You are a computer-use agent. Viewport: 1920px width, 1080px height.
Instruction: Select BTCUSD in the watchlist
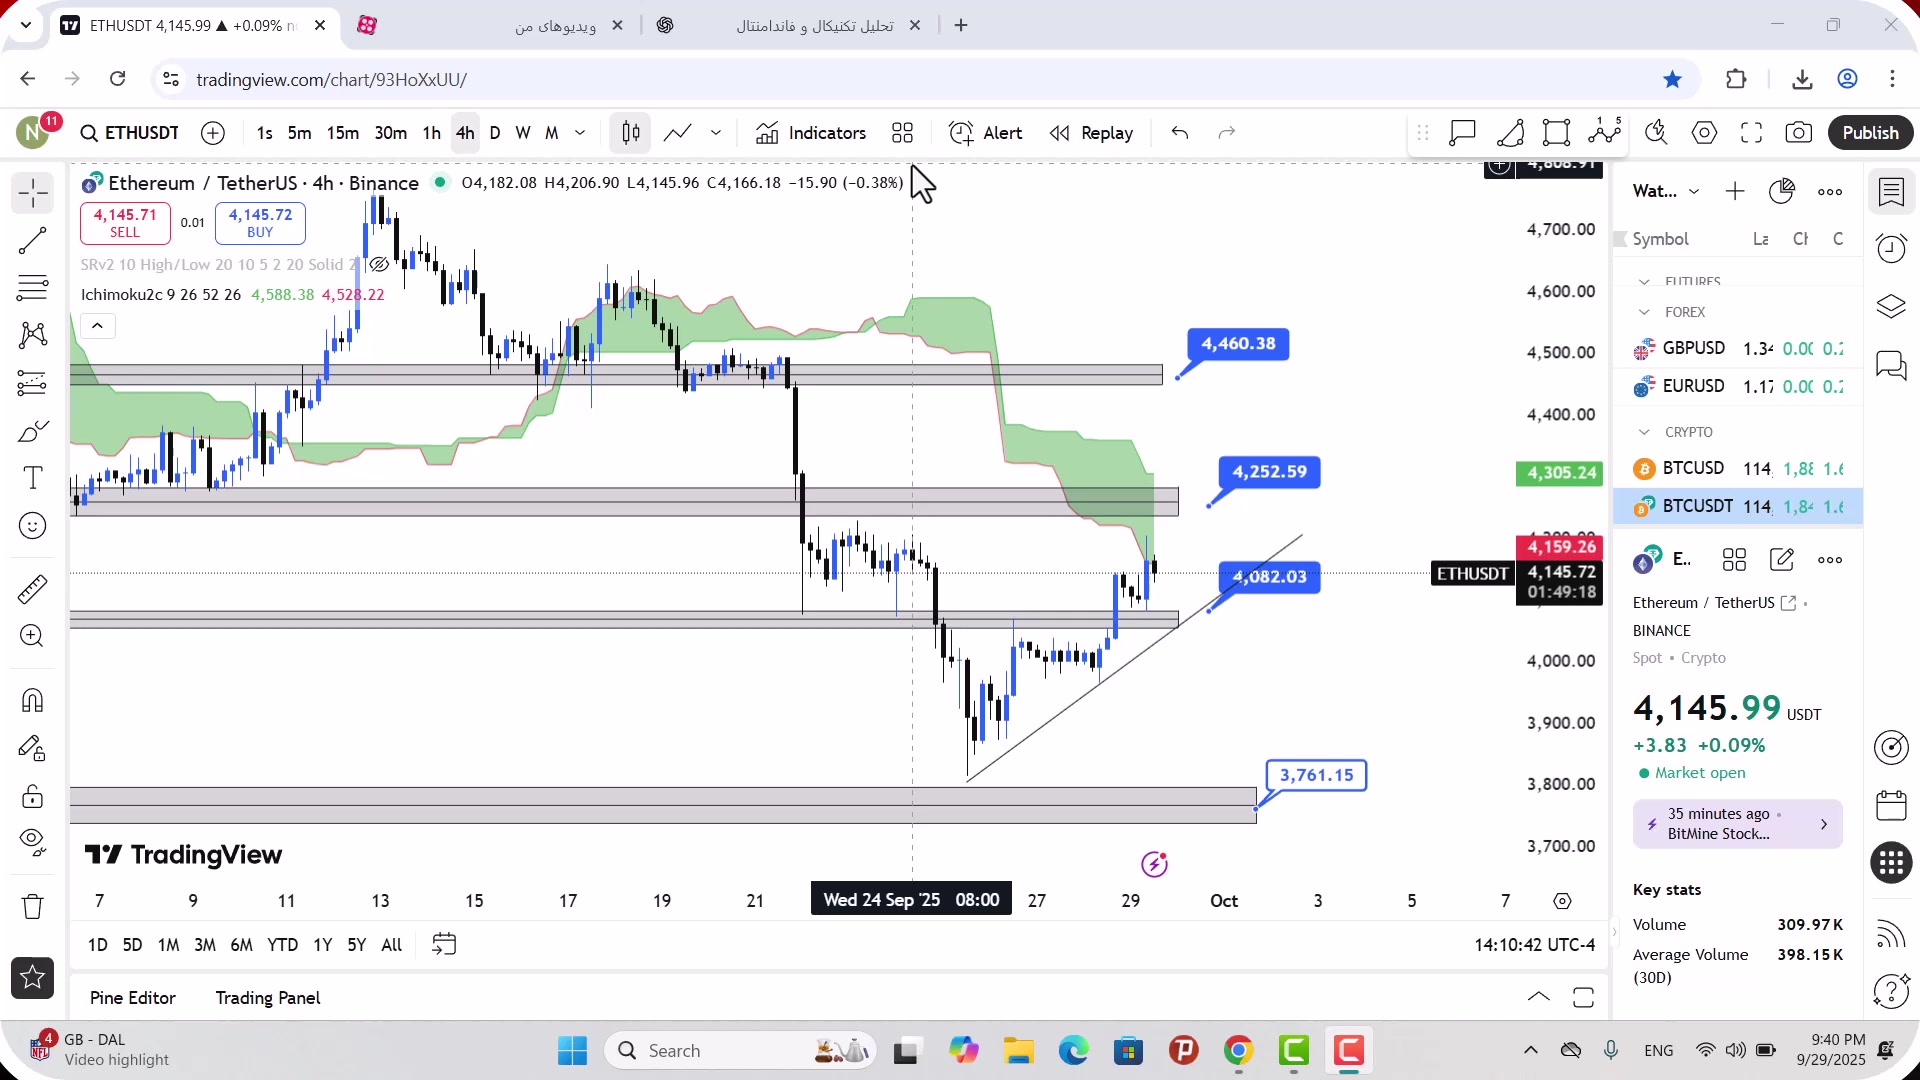coord(1737,469)
